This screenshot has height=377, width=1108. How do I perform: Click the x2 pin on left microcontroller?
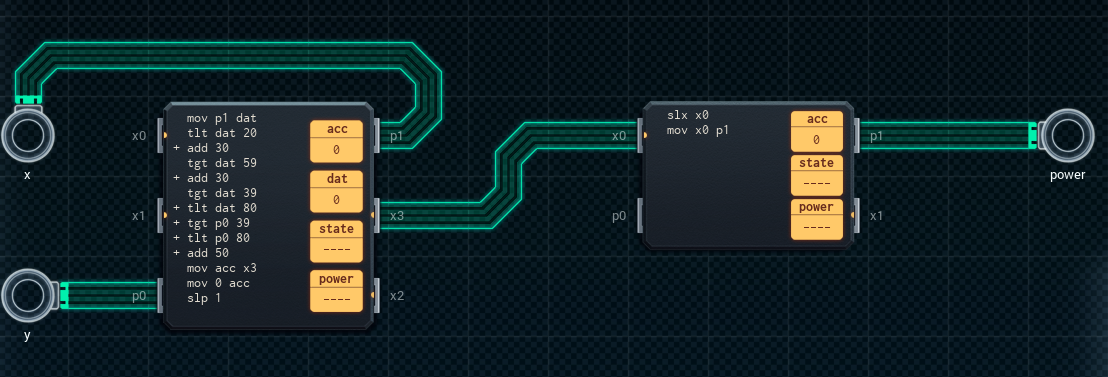click(377, 296)
